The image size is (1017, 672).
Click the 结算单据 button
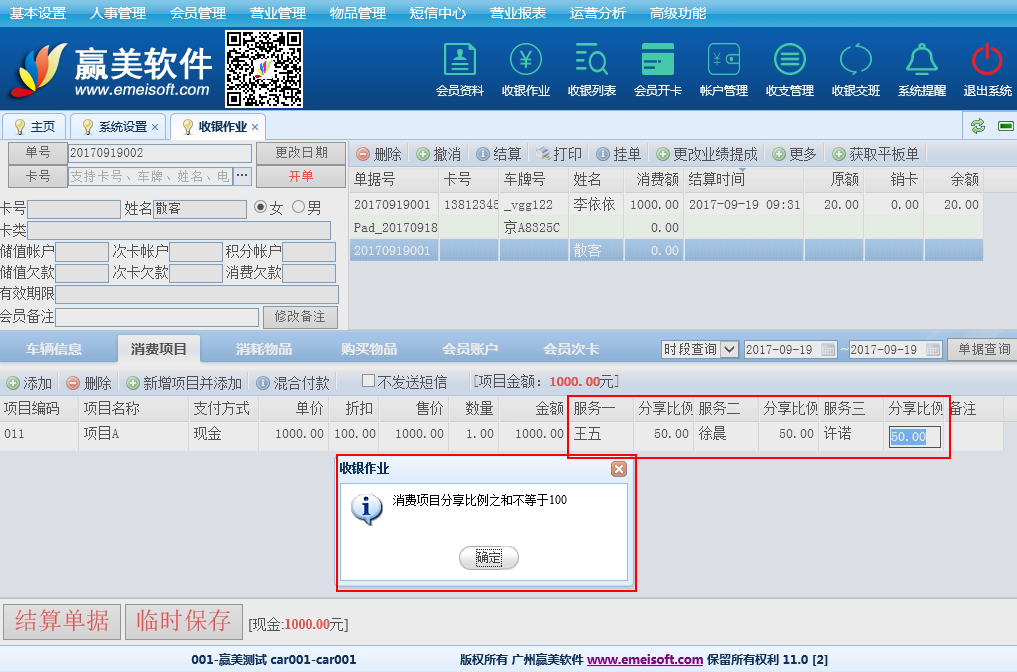coord(62,621)
